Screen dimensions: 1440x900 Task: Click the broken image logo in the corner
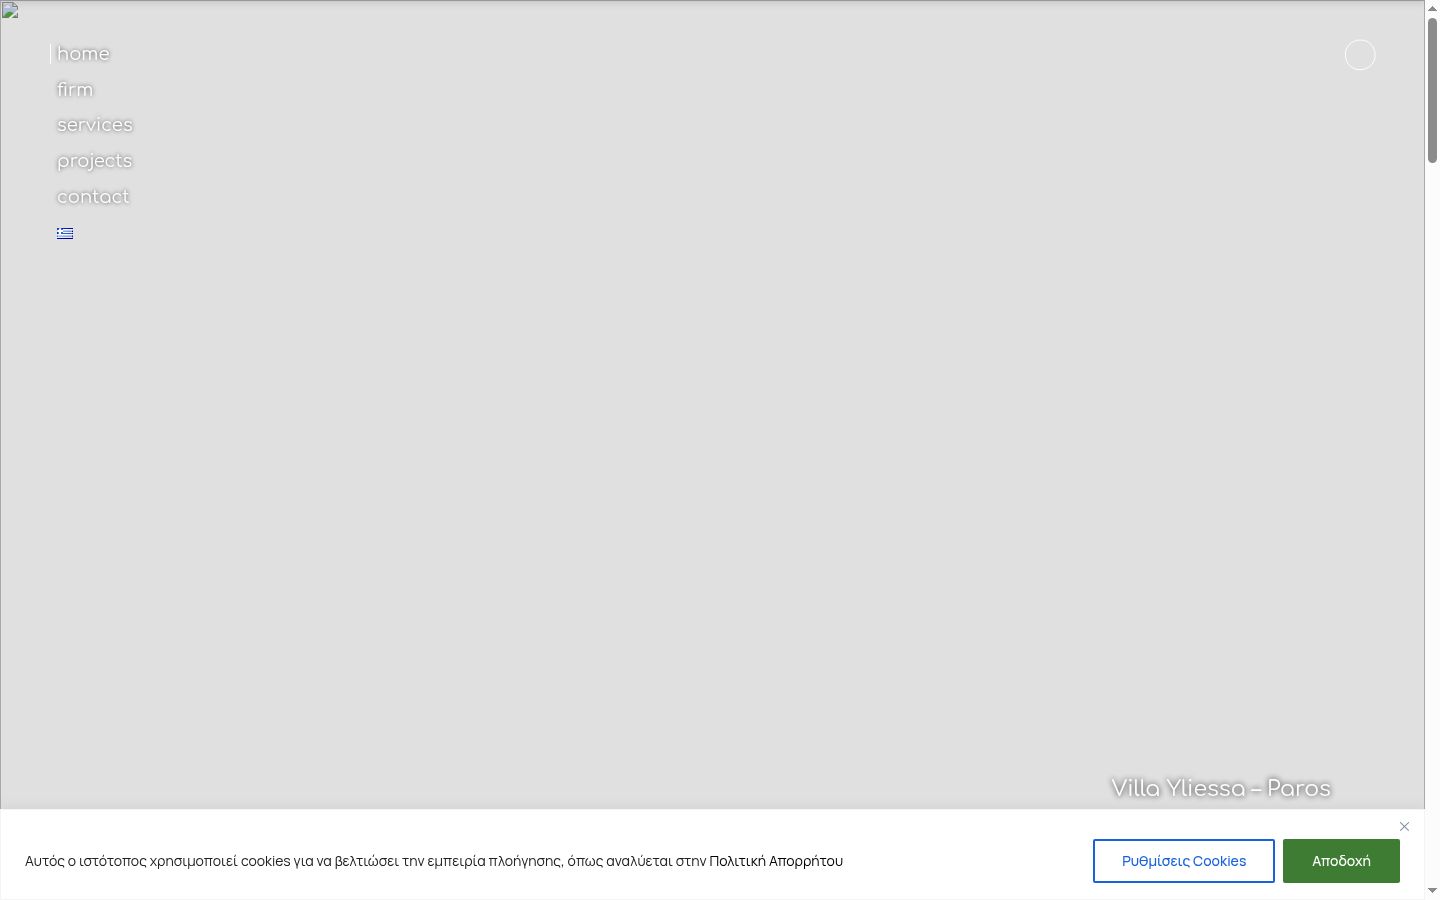point(10,11)
